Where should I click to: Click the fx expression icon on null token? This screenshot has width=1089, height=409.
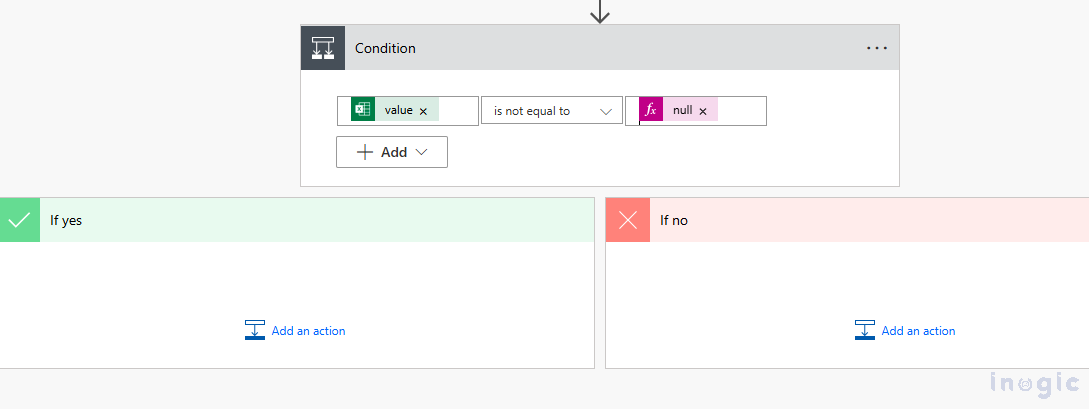(650, 110)
